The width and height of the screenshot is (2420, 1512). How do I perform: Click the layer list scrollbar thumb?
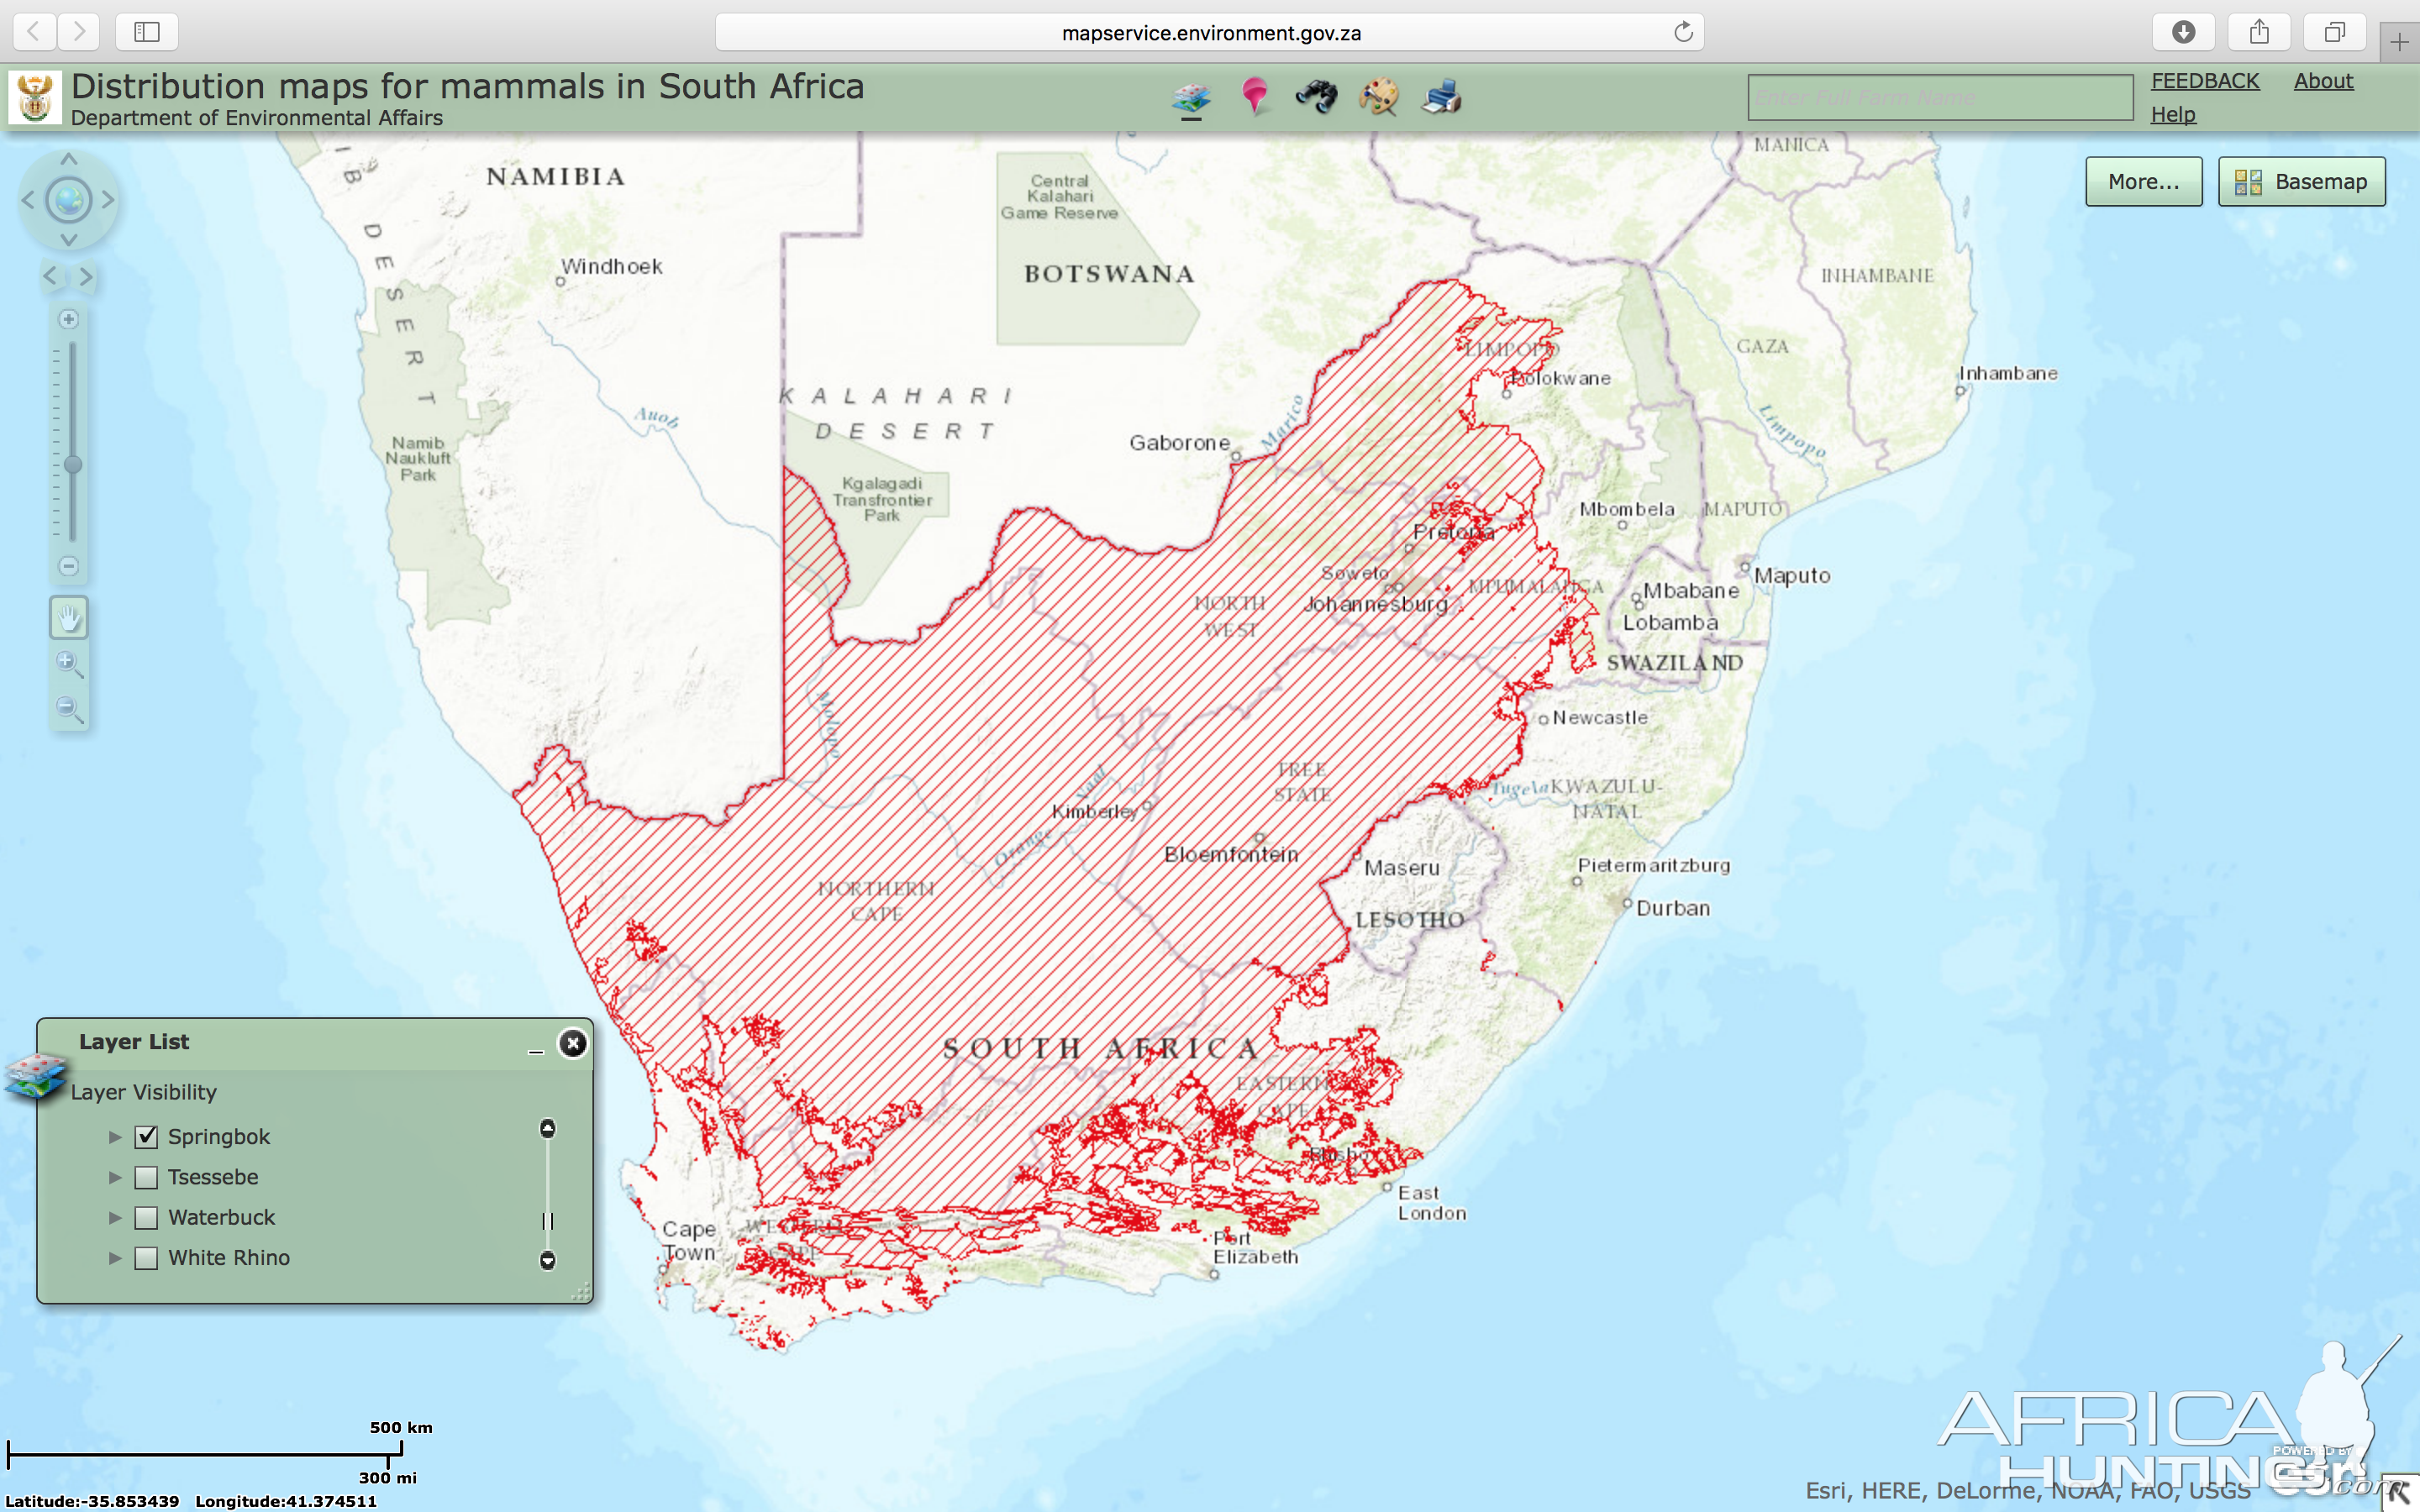tap(547, 1221)
